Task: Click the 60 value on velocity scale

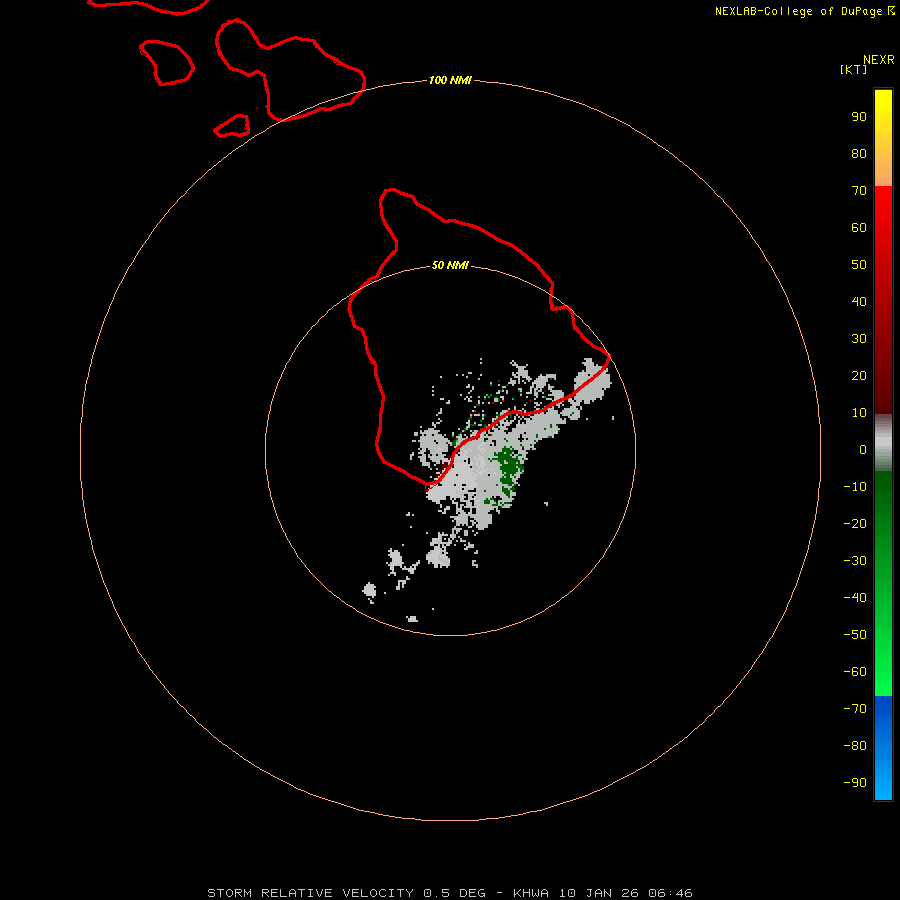Action: click(x=859, y=228)
